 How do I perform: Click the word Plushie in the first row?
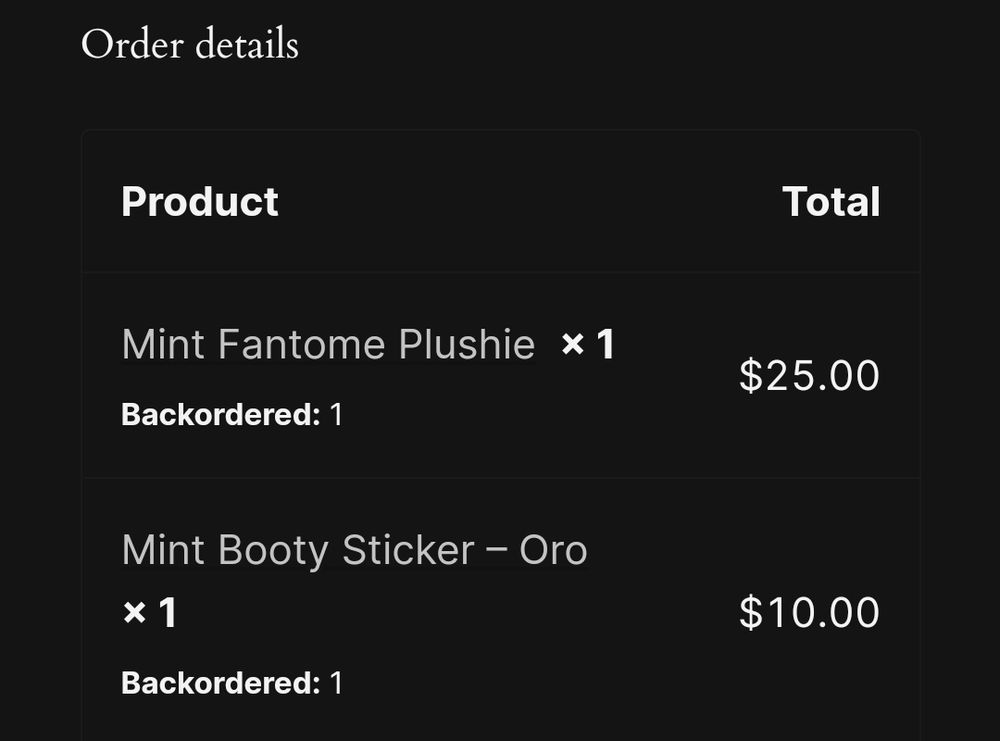click(x=466, y=344)
